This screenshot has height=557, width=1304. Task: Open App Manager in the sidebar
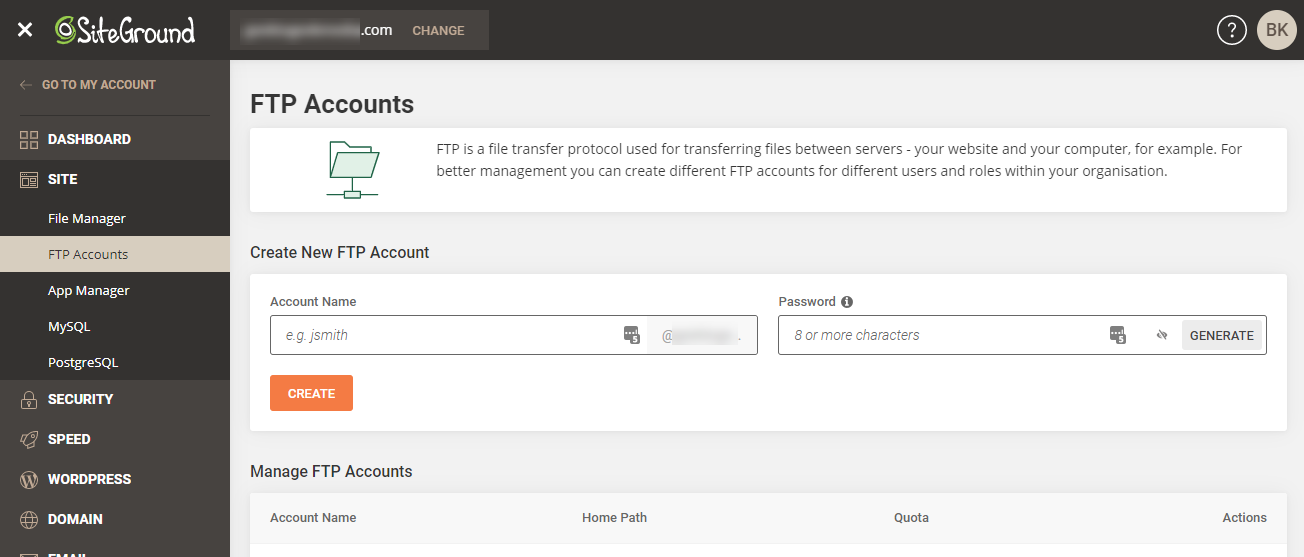[89, 290]
